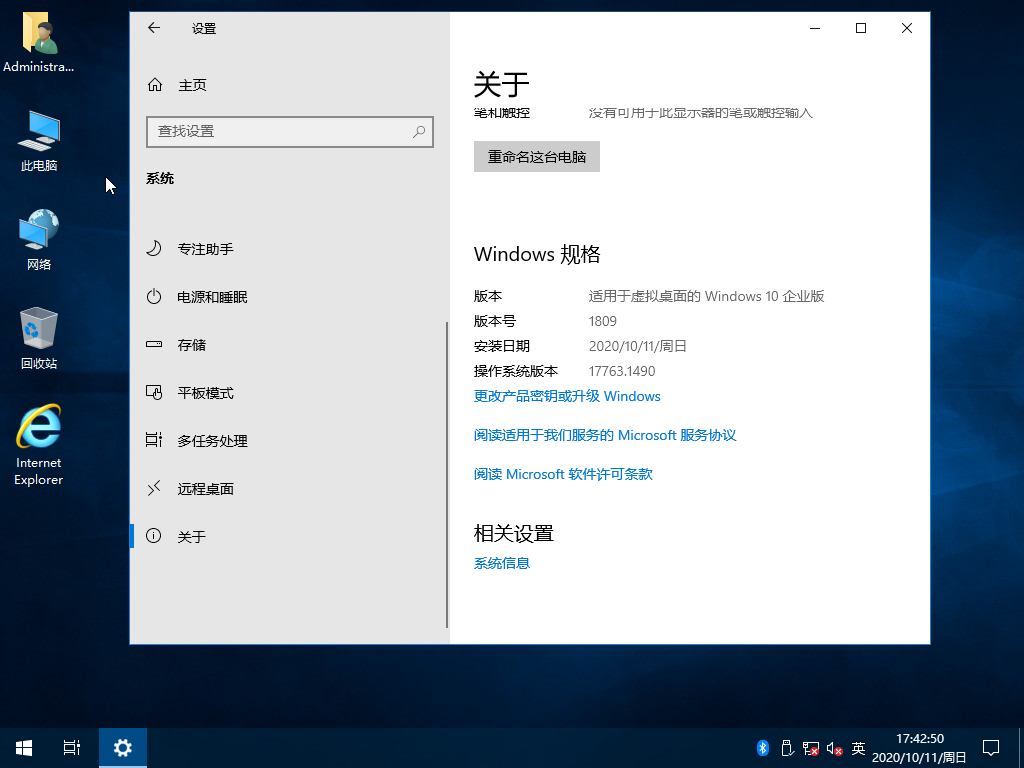Click the 安装日期 label
This screenshot has height=768, width=1024.
pyautogui.click(x=502, y=346)
